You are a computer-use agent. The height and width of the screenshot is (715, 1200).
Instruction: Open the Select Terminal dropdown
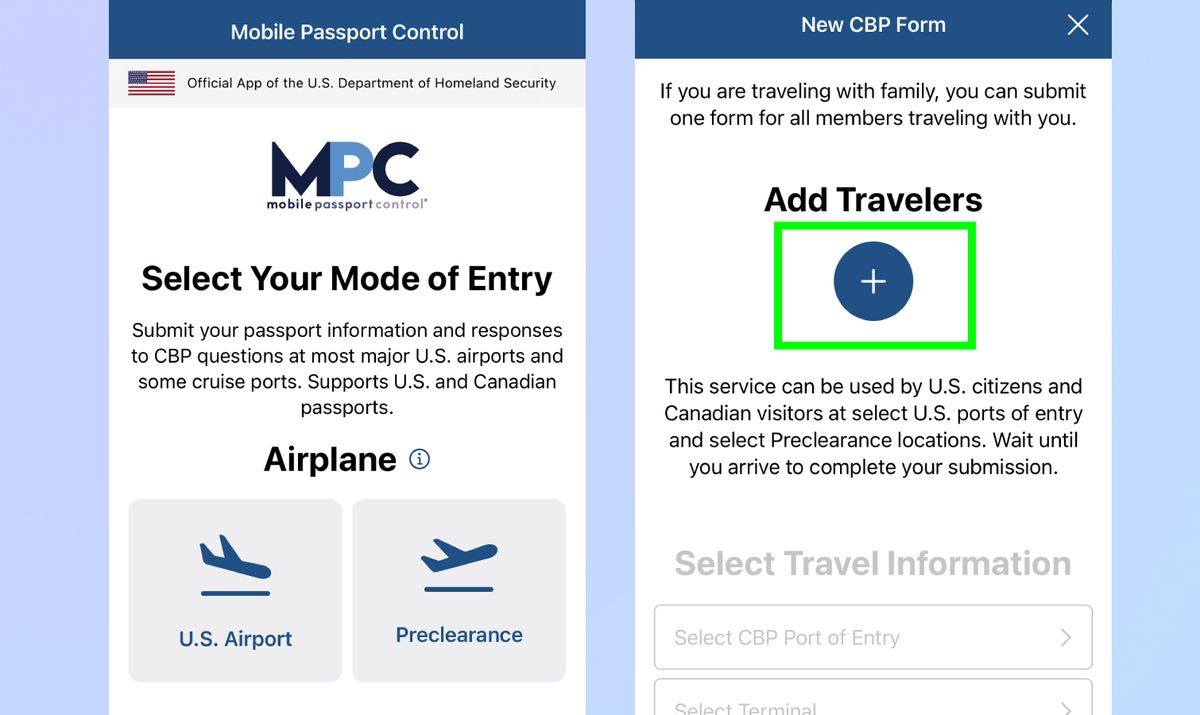[x=873, y=705]
